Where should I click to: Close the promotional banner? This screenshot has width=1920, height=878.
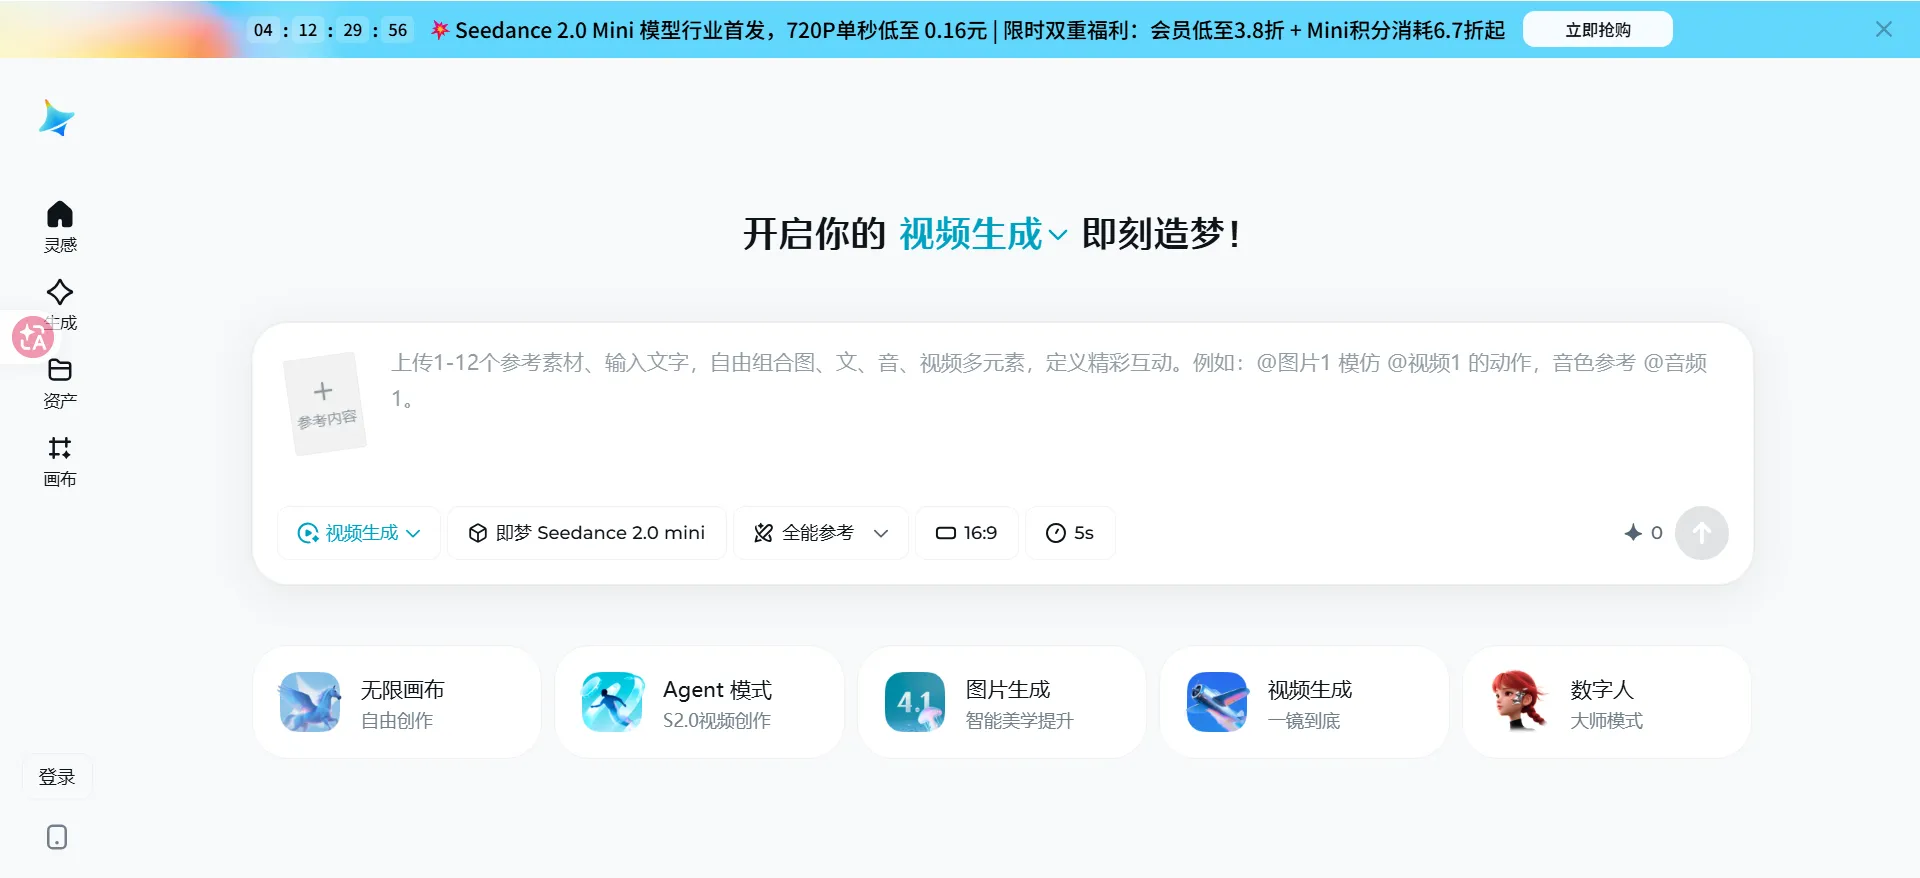tap(1883, 29)
